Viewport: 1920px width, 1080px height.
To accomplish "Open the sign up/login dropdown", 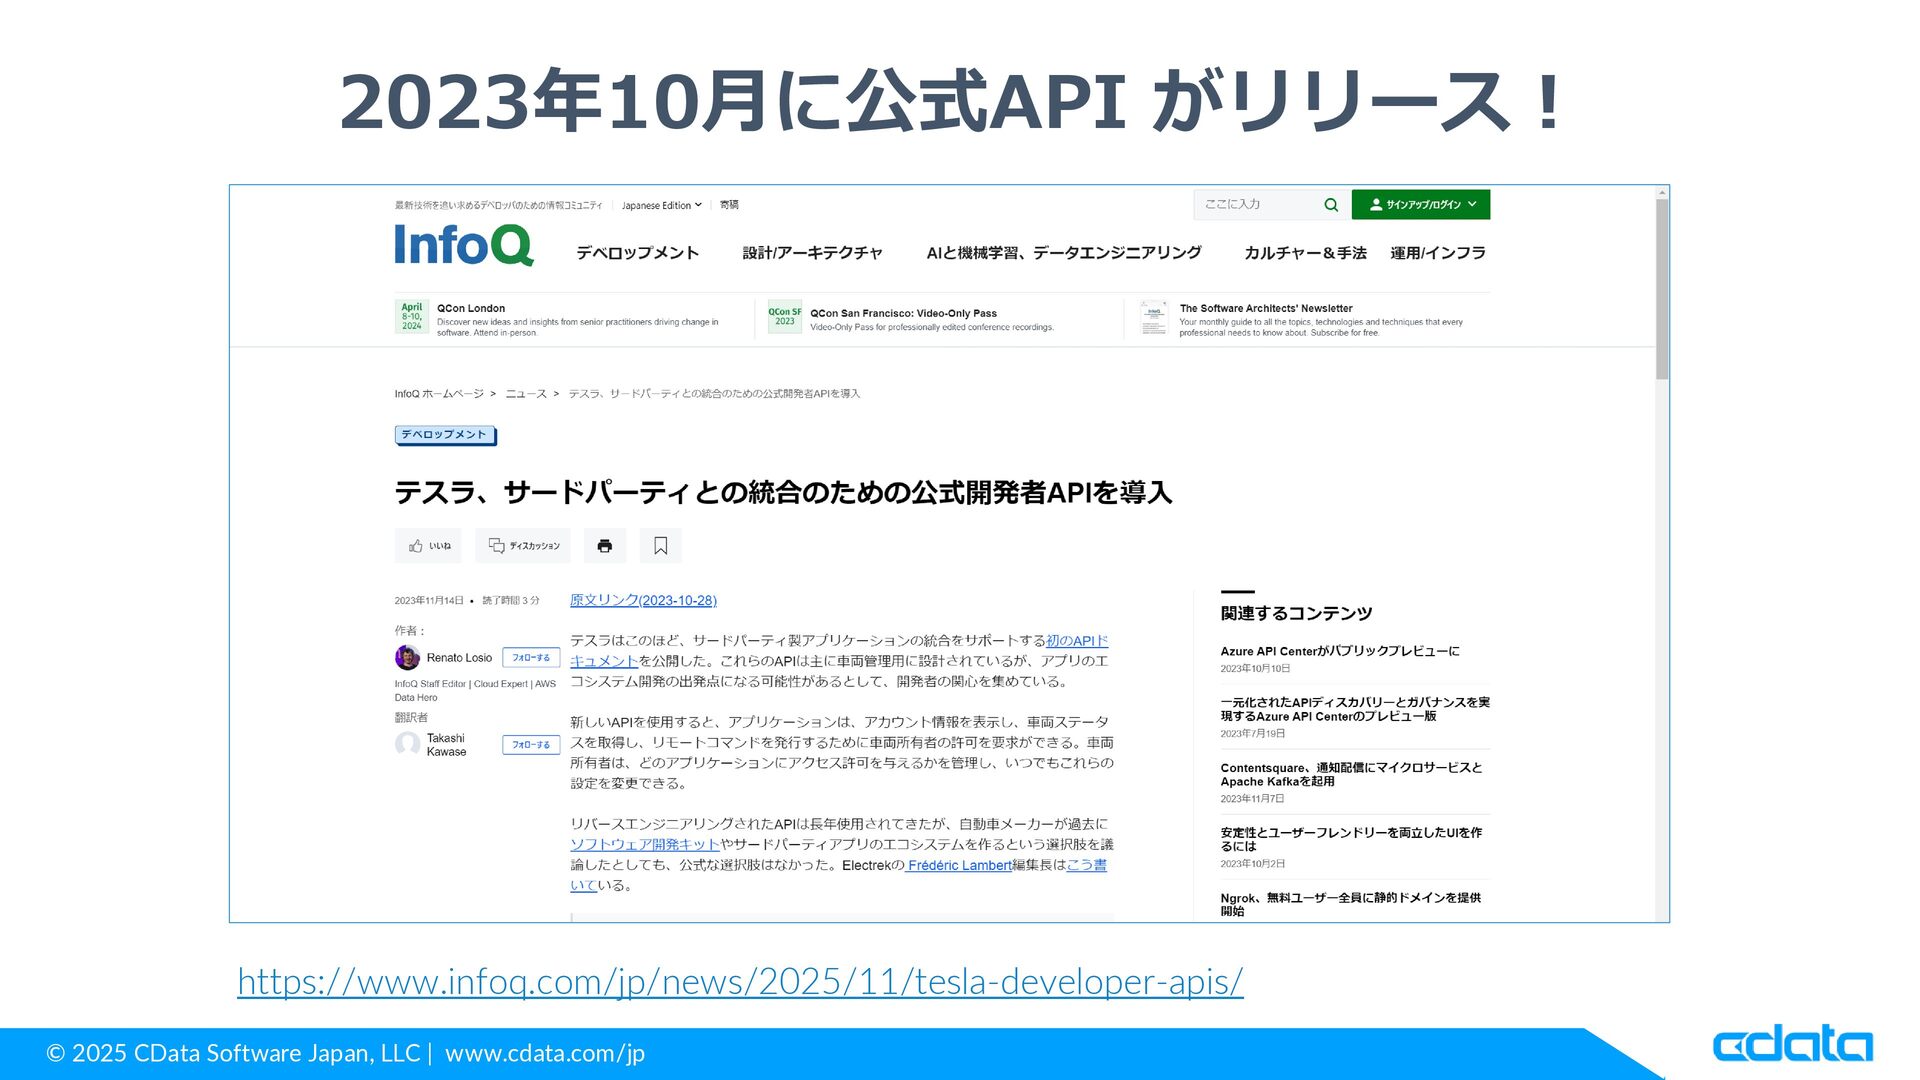I will click(1420, 205).
